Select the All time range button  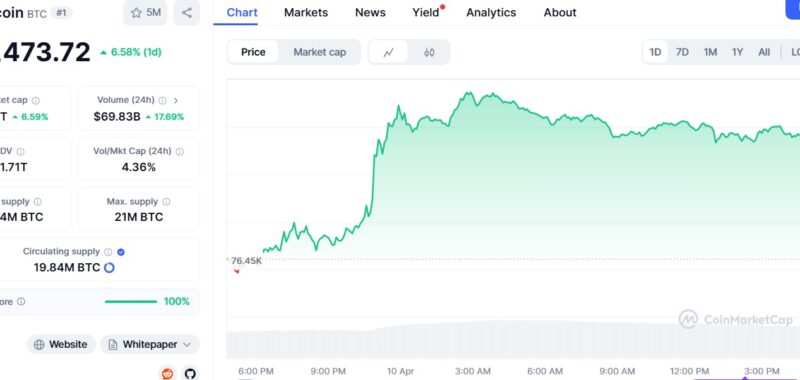[764, 52]
